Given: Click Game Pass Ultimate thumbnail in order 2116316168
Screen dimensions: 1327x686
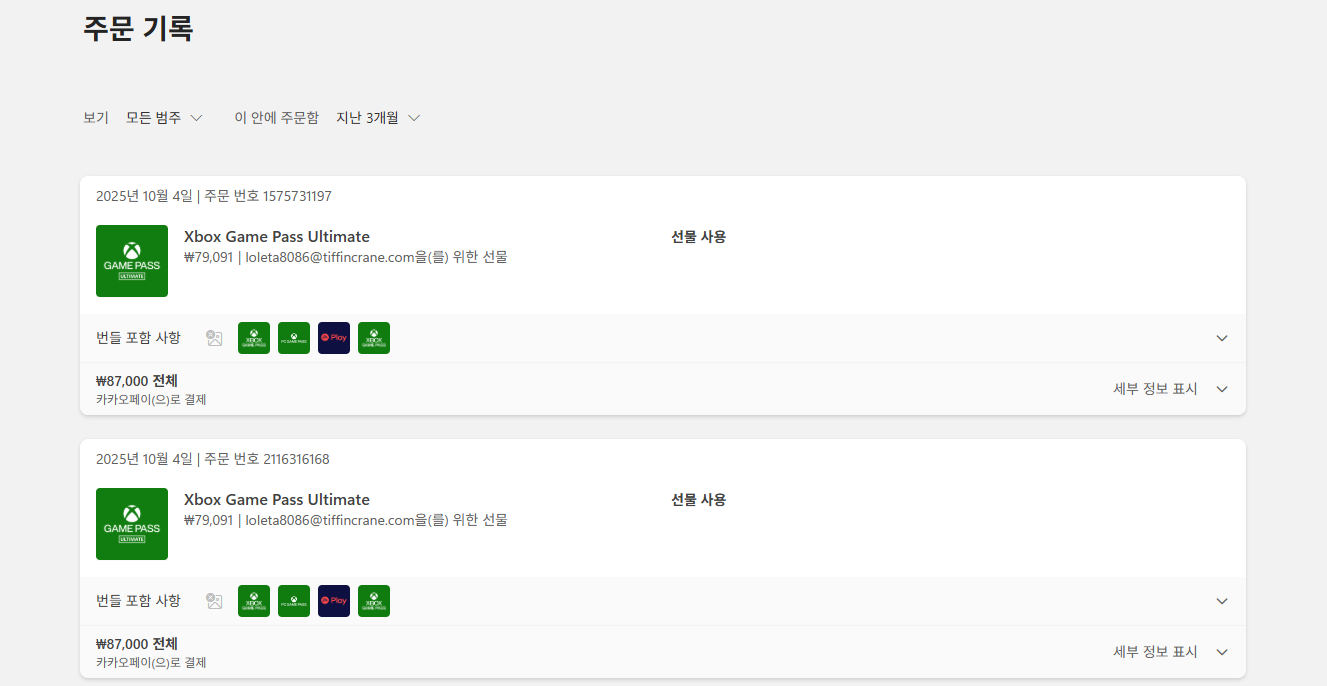Looking at the screenshot, I should (x=132, y=524).
